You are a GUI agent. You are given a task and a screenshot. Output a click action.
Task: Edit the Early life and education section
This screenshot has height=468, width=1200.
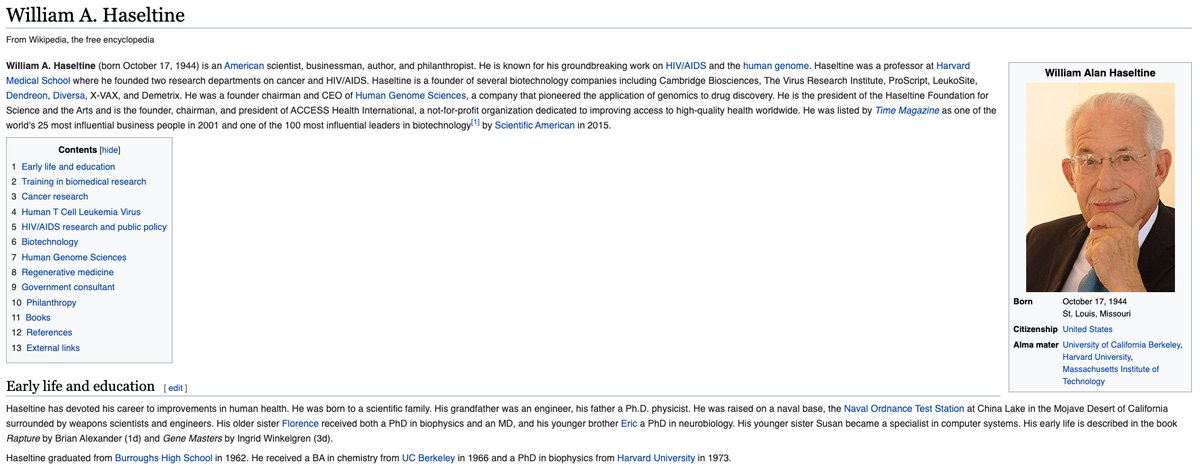point(175,387)
